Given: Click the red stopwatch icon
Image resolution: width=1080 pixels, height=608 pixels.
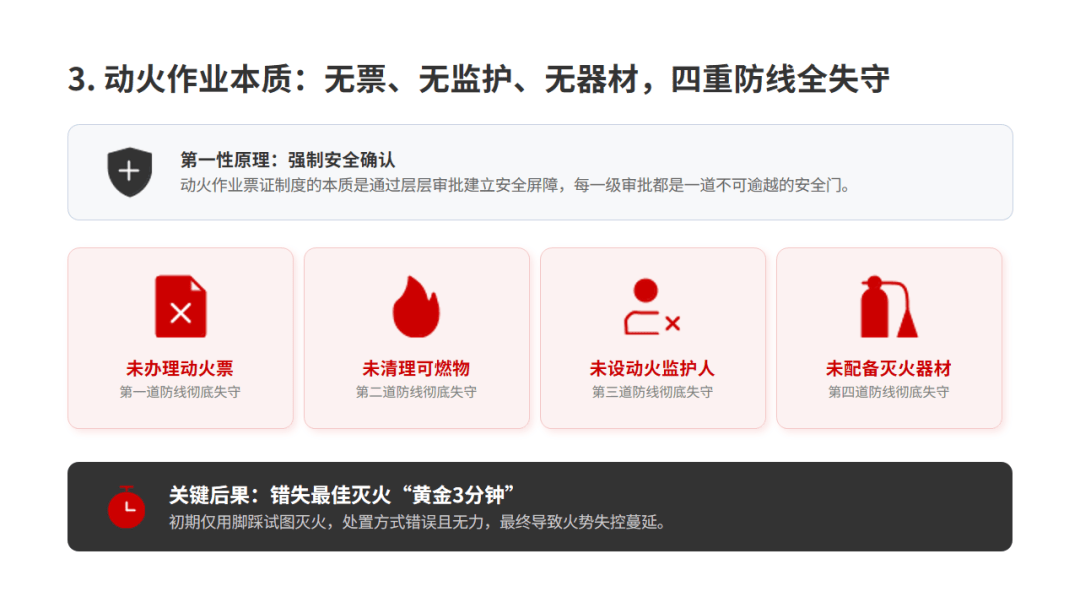Looking at the screenshot, I should pyautogui.click(x=127, y=507).
